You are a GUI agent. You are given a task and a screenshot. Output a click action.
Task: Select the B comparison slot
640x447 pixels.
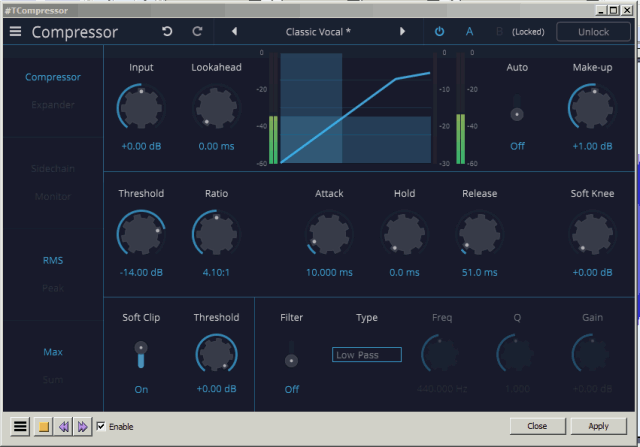point(499,31)
